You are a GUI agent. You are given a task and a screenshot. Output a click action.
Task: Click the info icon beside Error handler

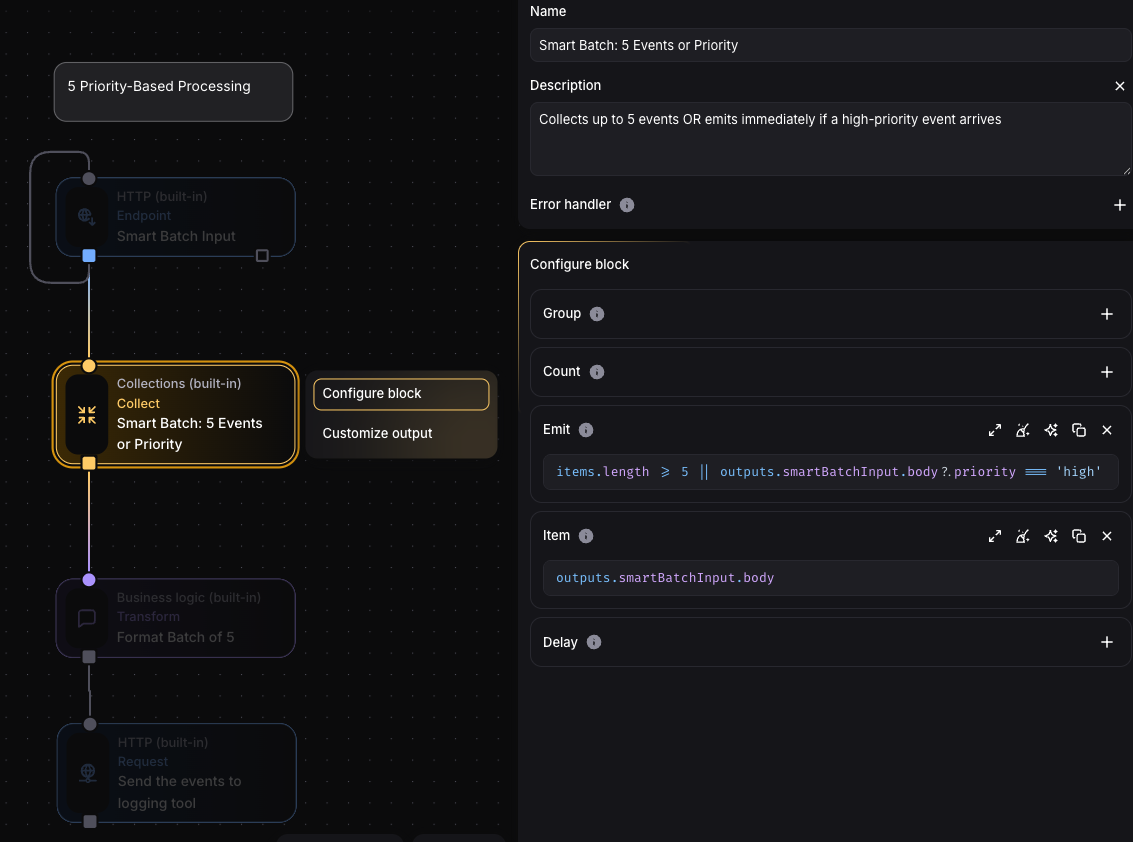pyautogui.click(x=626, y=205)
